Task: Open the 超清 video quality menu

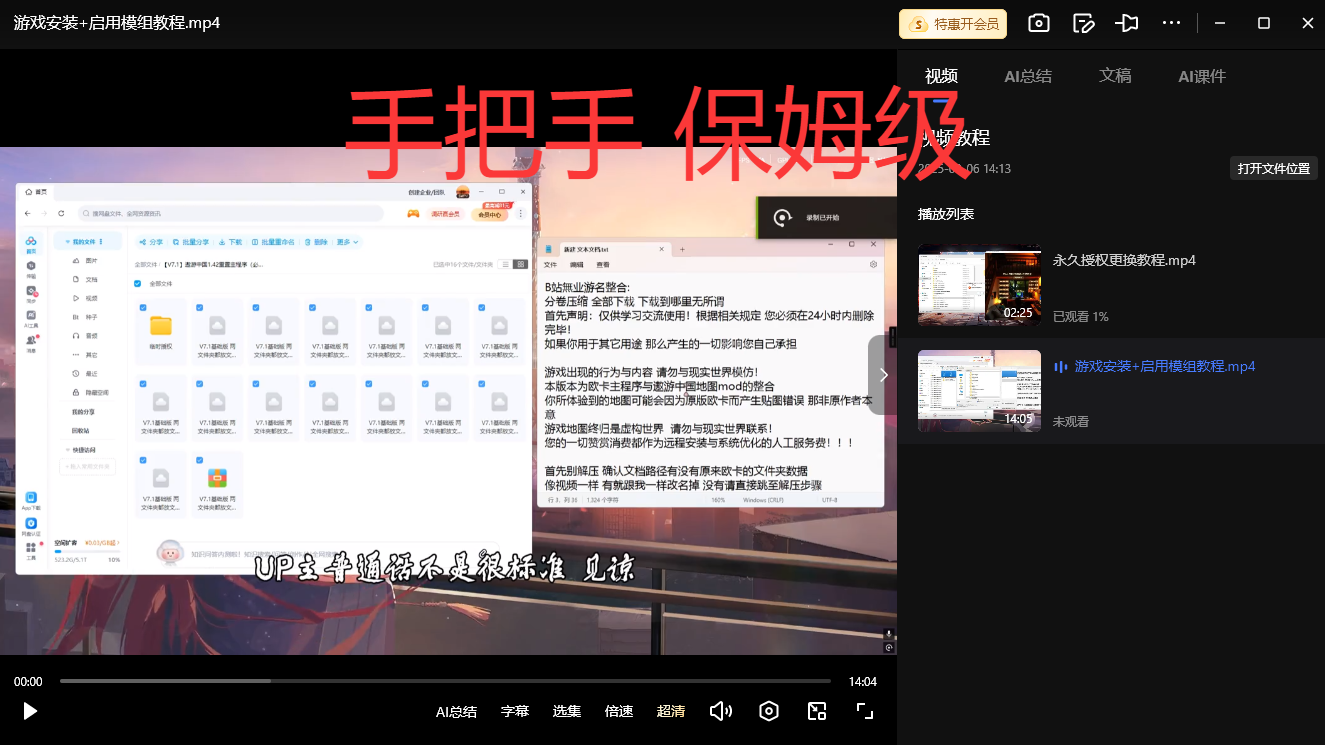Action: pos(671,711)
